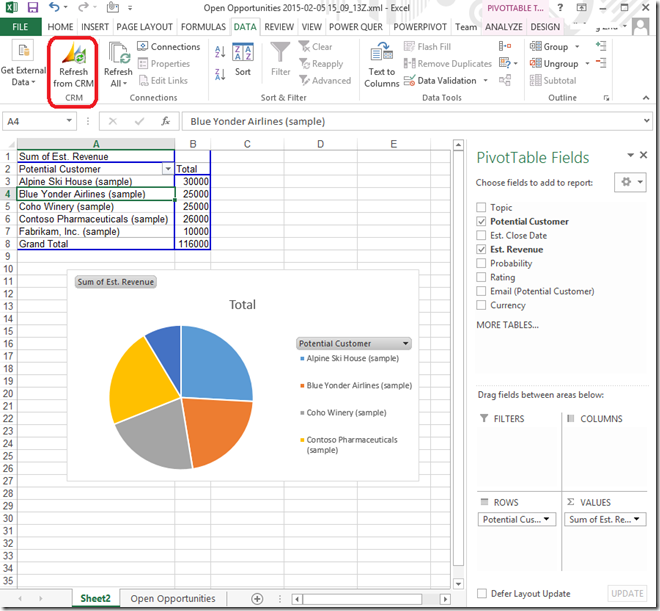Image resolution: width=660 pixels, height=611 pixels.
Task: Click the horizontal scrollbar right arrow
Action: [x=445, y=598]
